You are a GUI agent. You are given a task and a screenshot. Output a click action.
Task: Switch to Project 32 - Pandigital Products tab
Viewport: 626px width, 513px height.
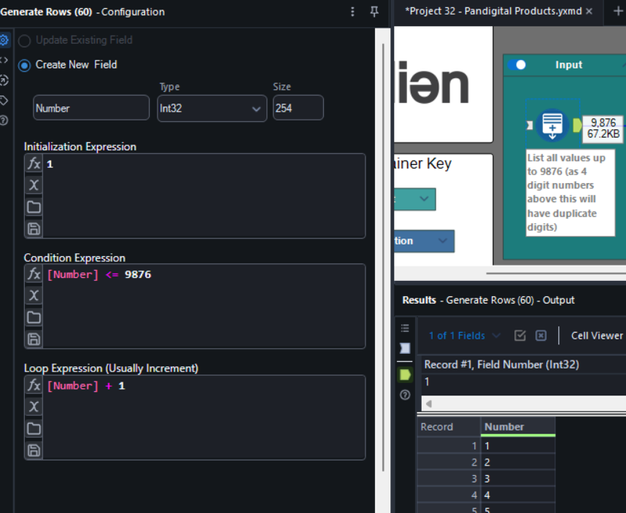[493, 11]
